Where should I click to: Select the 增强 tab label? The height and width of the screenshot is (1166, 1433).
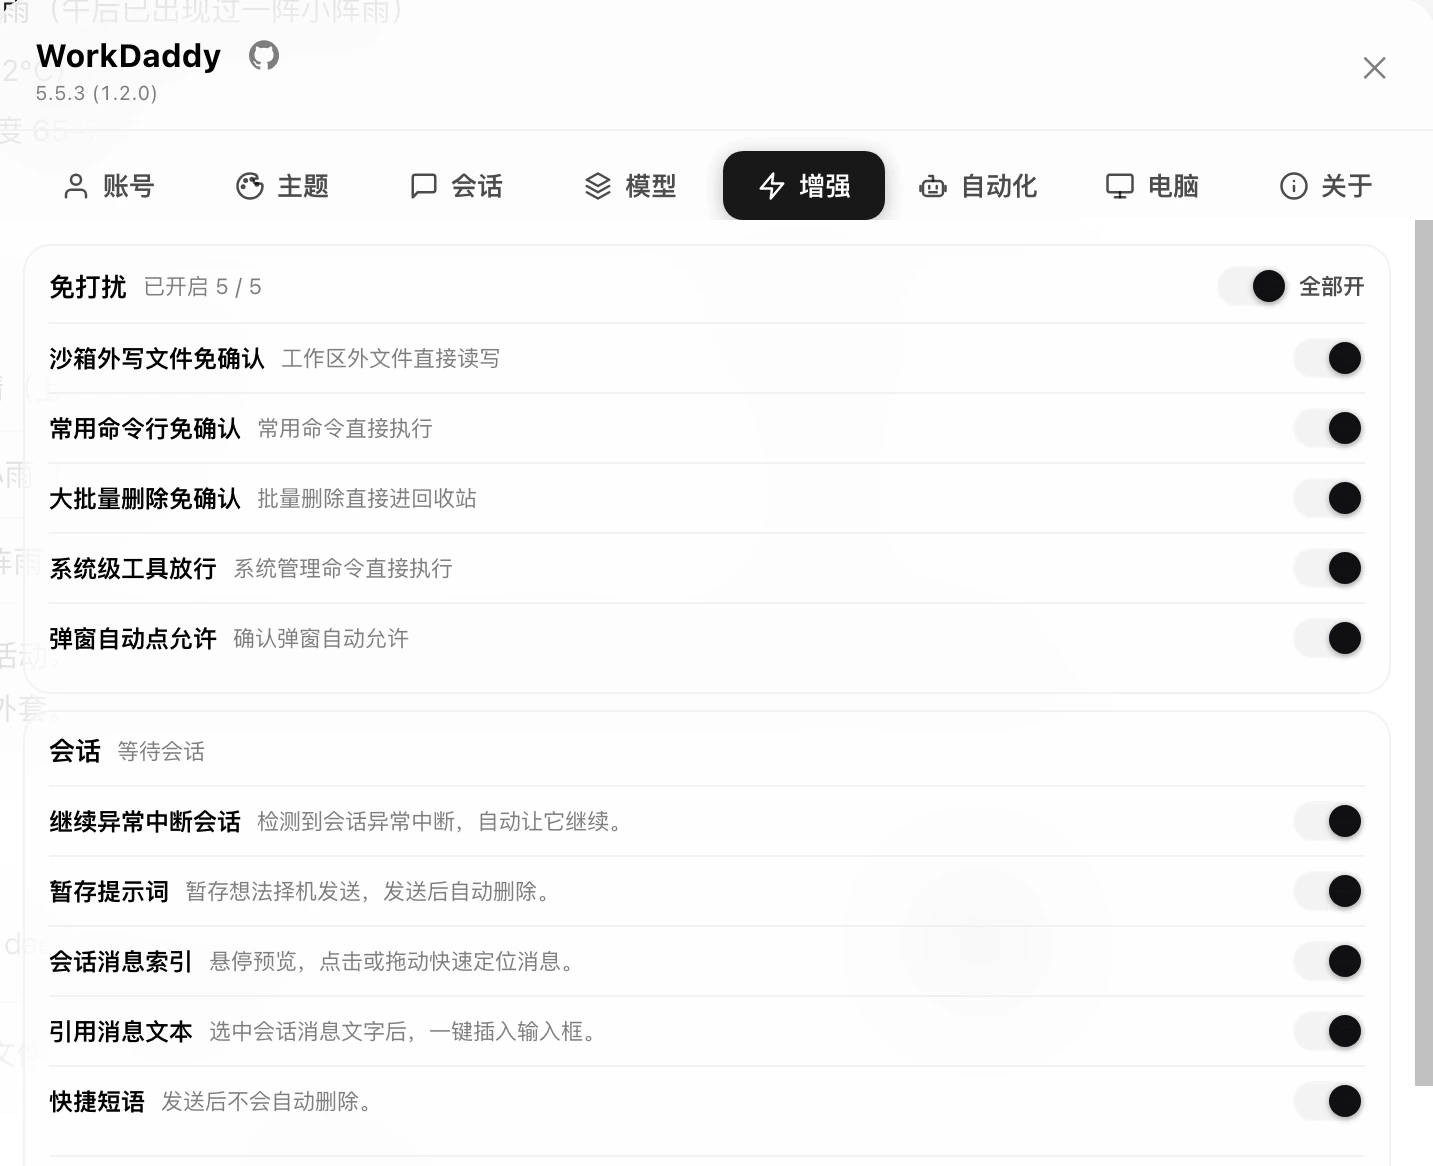coord(825,186)
